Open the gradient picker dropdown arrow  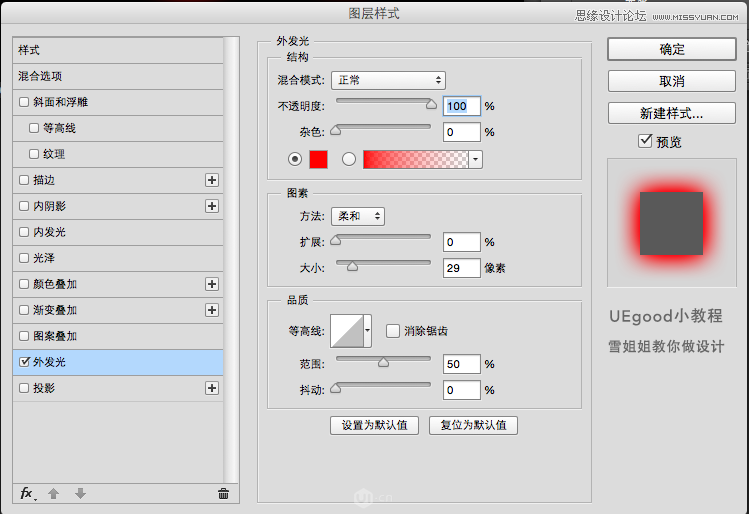(x=475, y=160)
